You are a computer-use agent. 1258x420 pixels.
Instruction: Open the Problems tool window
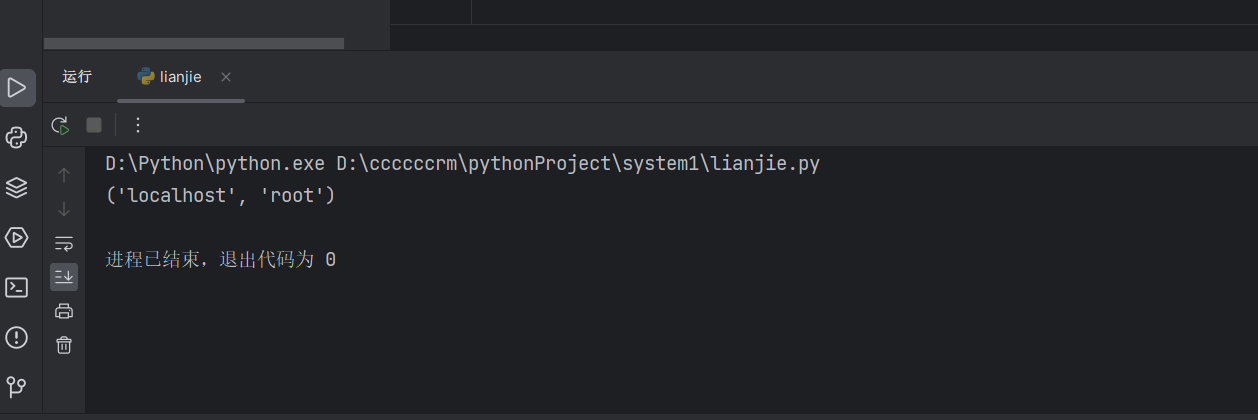(17, 336)
